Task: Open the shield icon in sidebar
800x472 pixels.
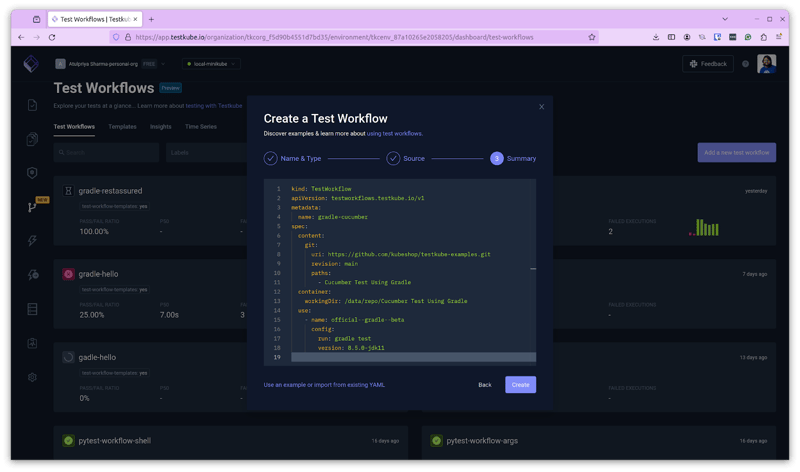Action: [32, 173]
